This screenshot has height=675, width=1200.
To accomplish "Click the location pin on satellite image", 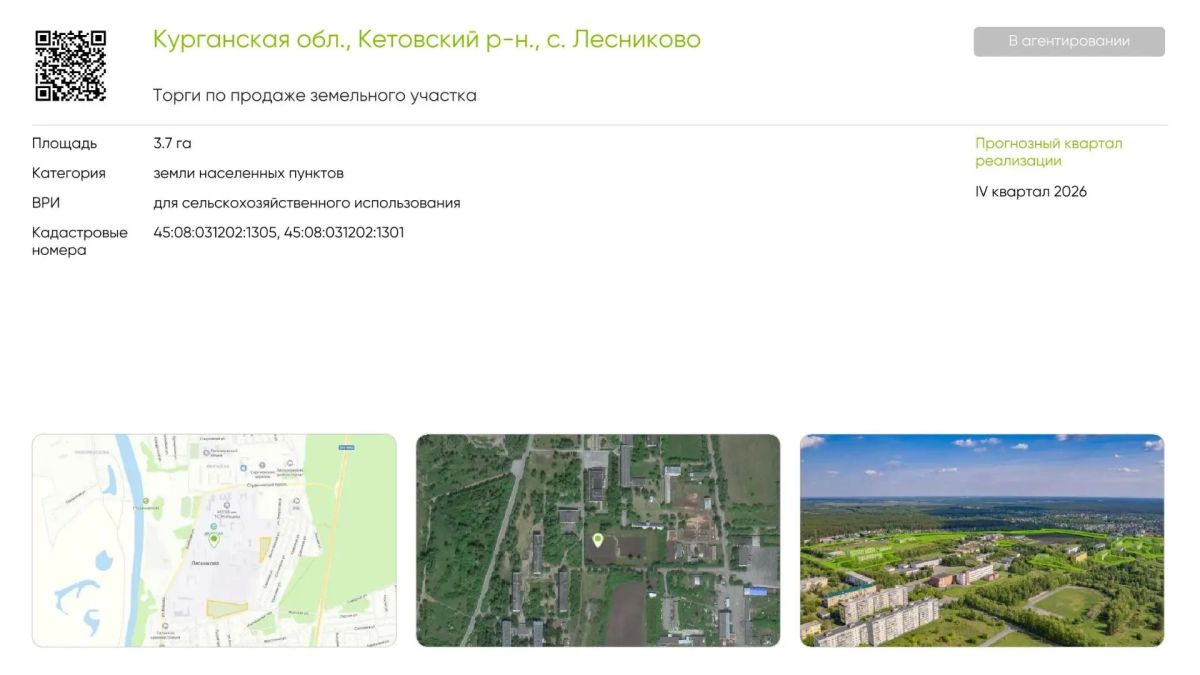I will 598,540.
